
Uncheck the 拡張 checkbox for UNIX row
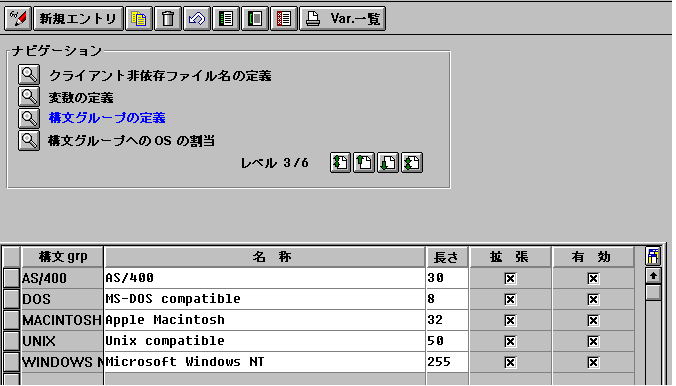coord(510,342)
